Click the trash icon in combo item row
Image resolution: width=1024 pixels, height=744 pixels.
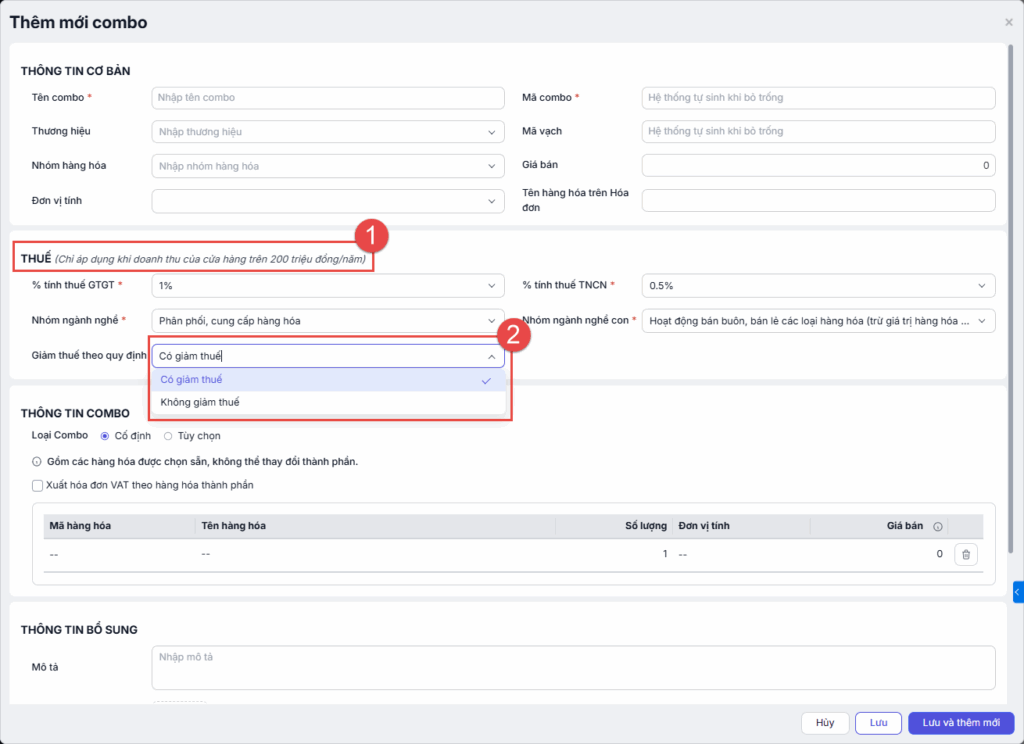[965, 554]
